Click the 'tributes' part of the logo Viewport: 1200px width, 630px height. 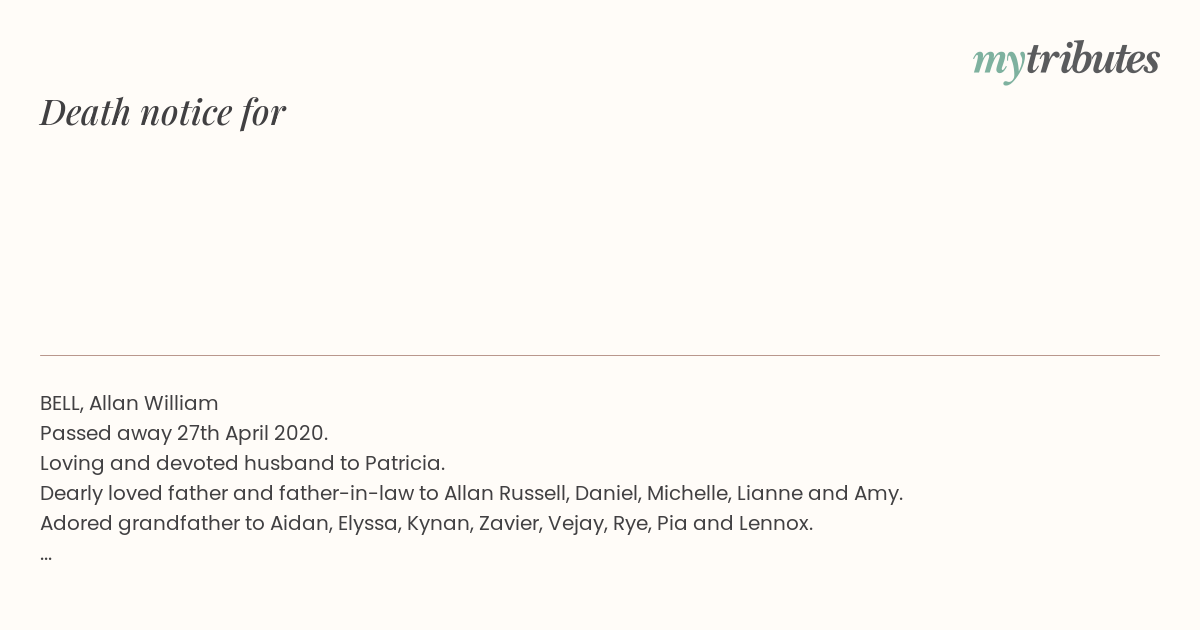[1093, 59]
